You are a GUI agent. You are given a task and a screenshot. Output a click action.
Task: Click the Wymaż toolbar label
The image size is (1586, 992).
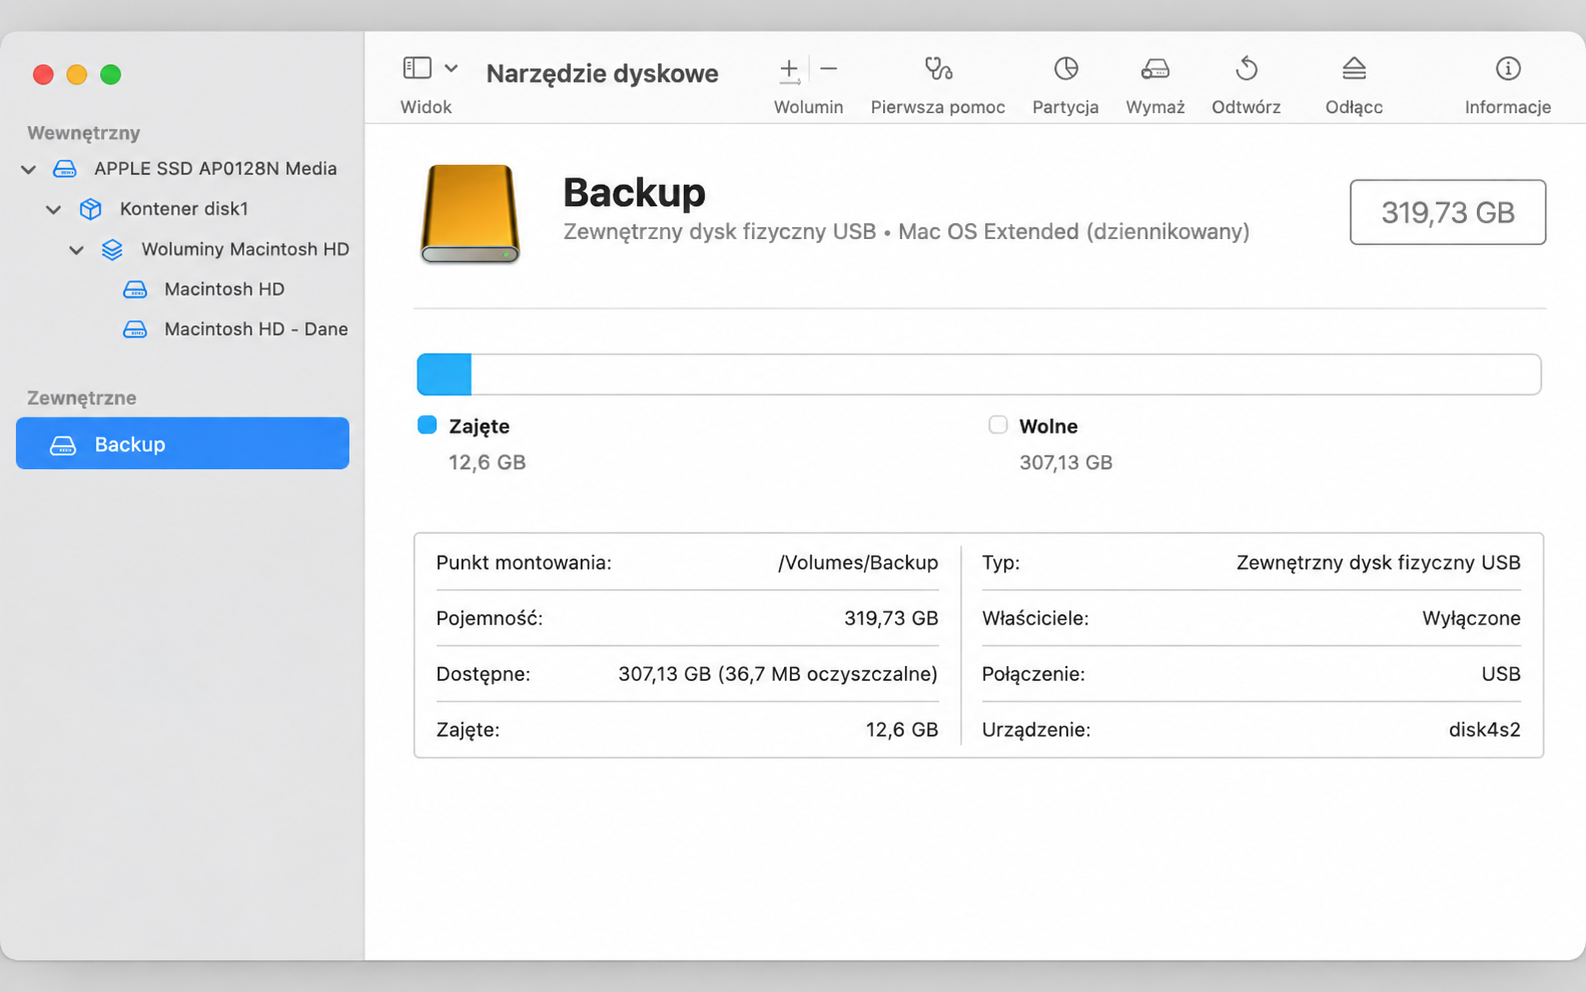(x=1155, y=107)
